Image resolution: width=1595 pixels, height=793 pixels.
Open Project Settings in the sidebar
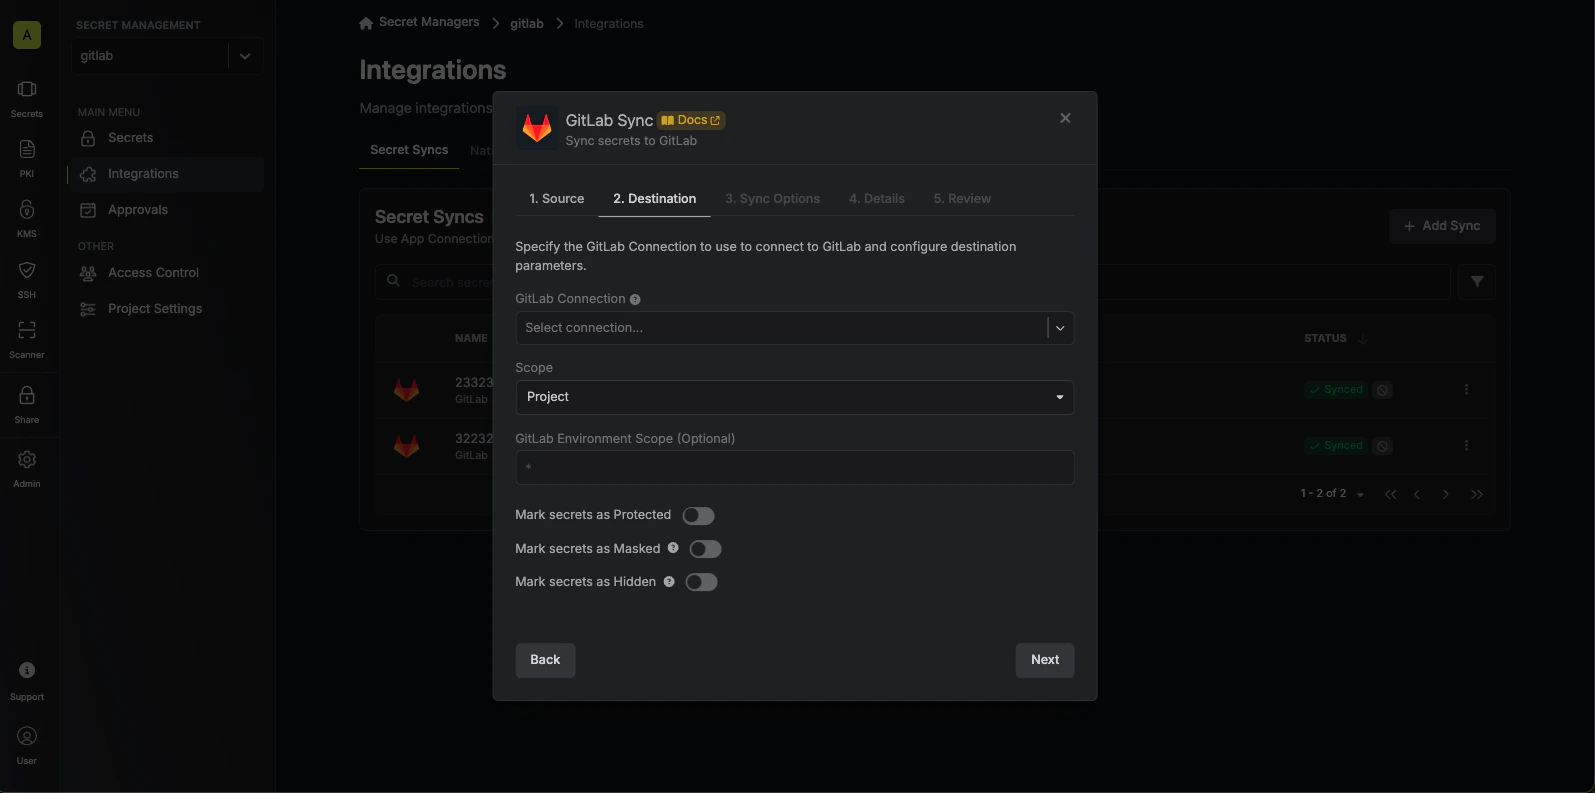pyautogui.click(x=167, y=309)
